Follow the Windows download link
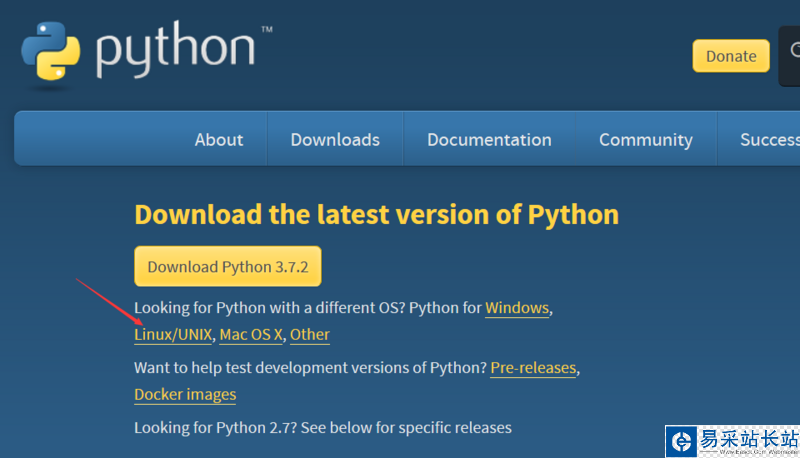800x458 pixels. coord(517,308)
